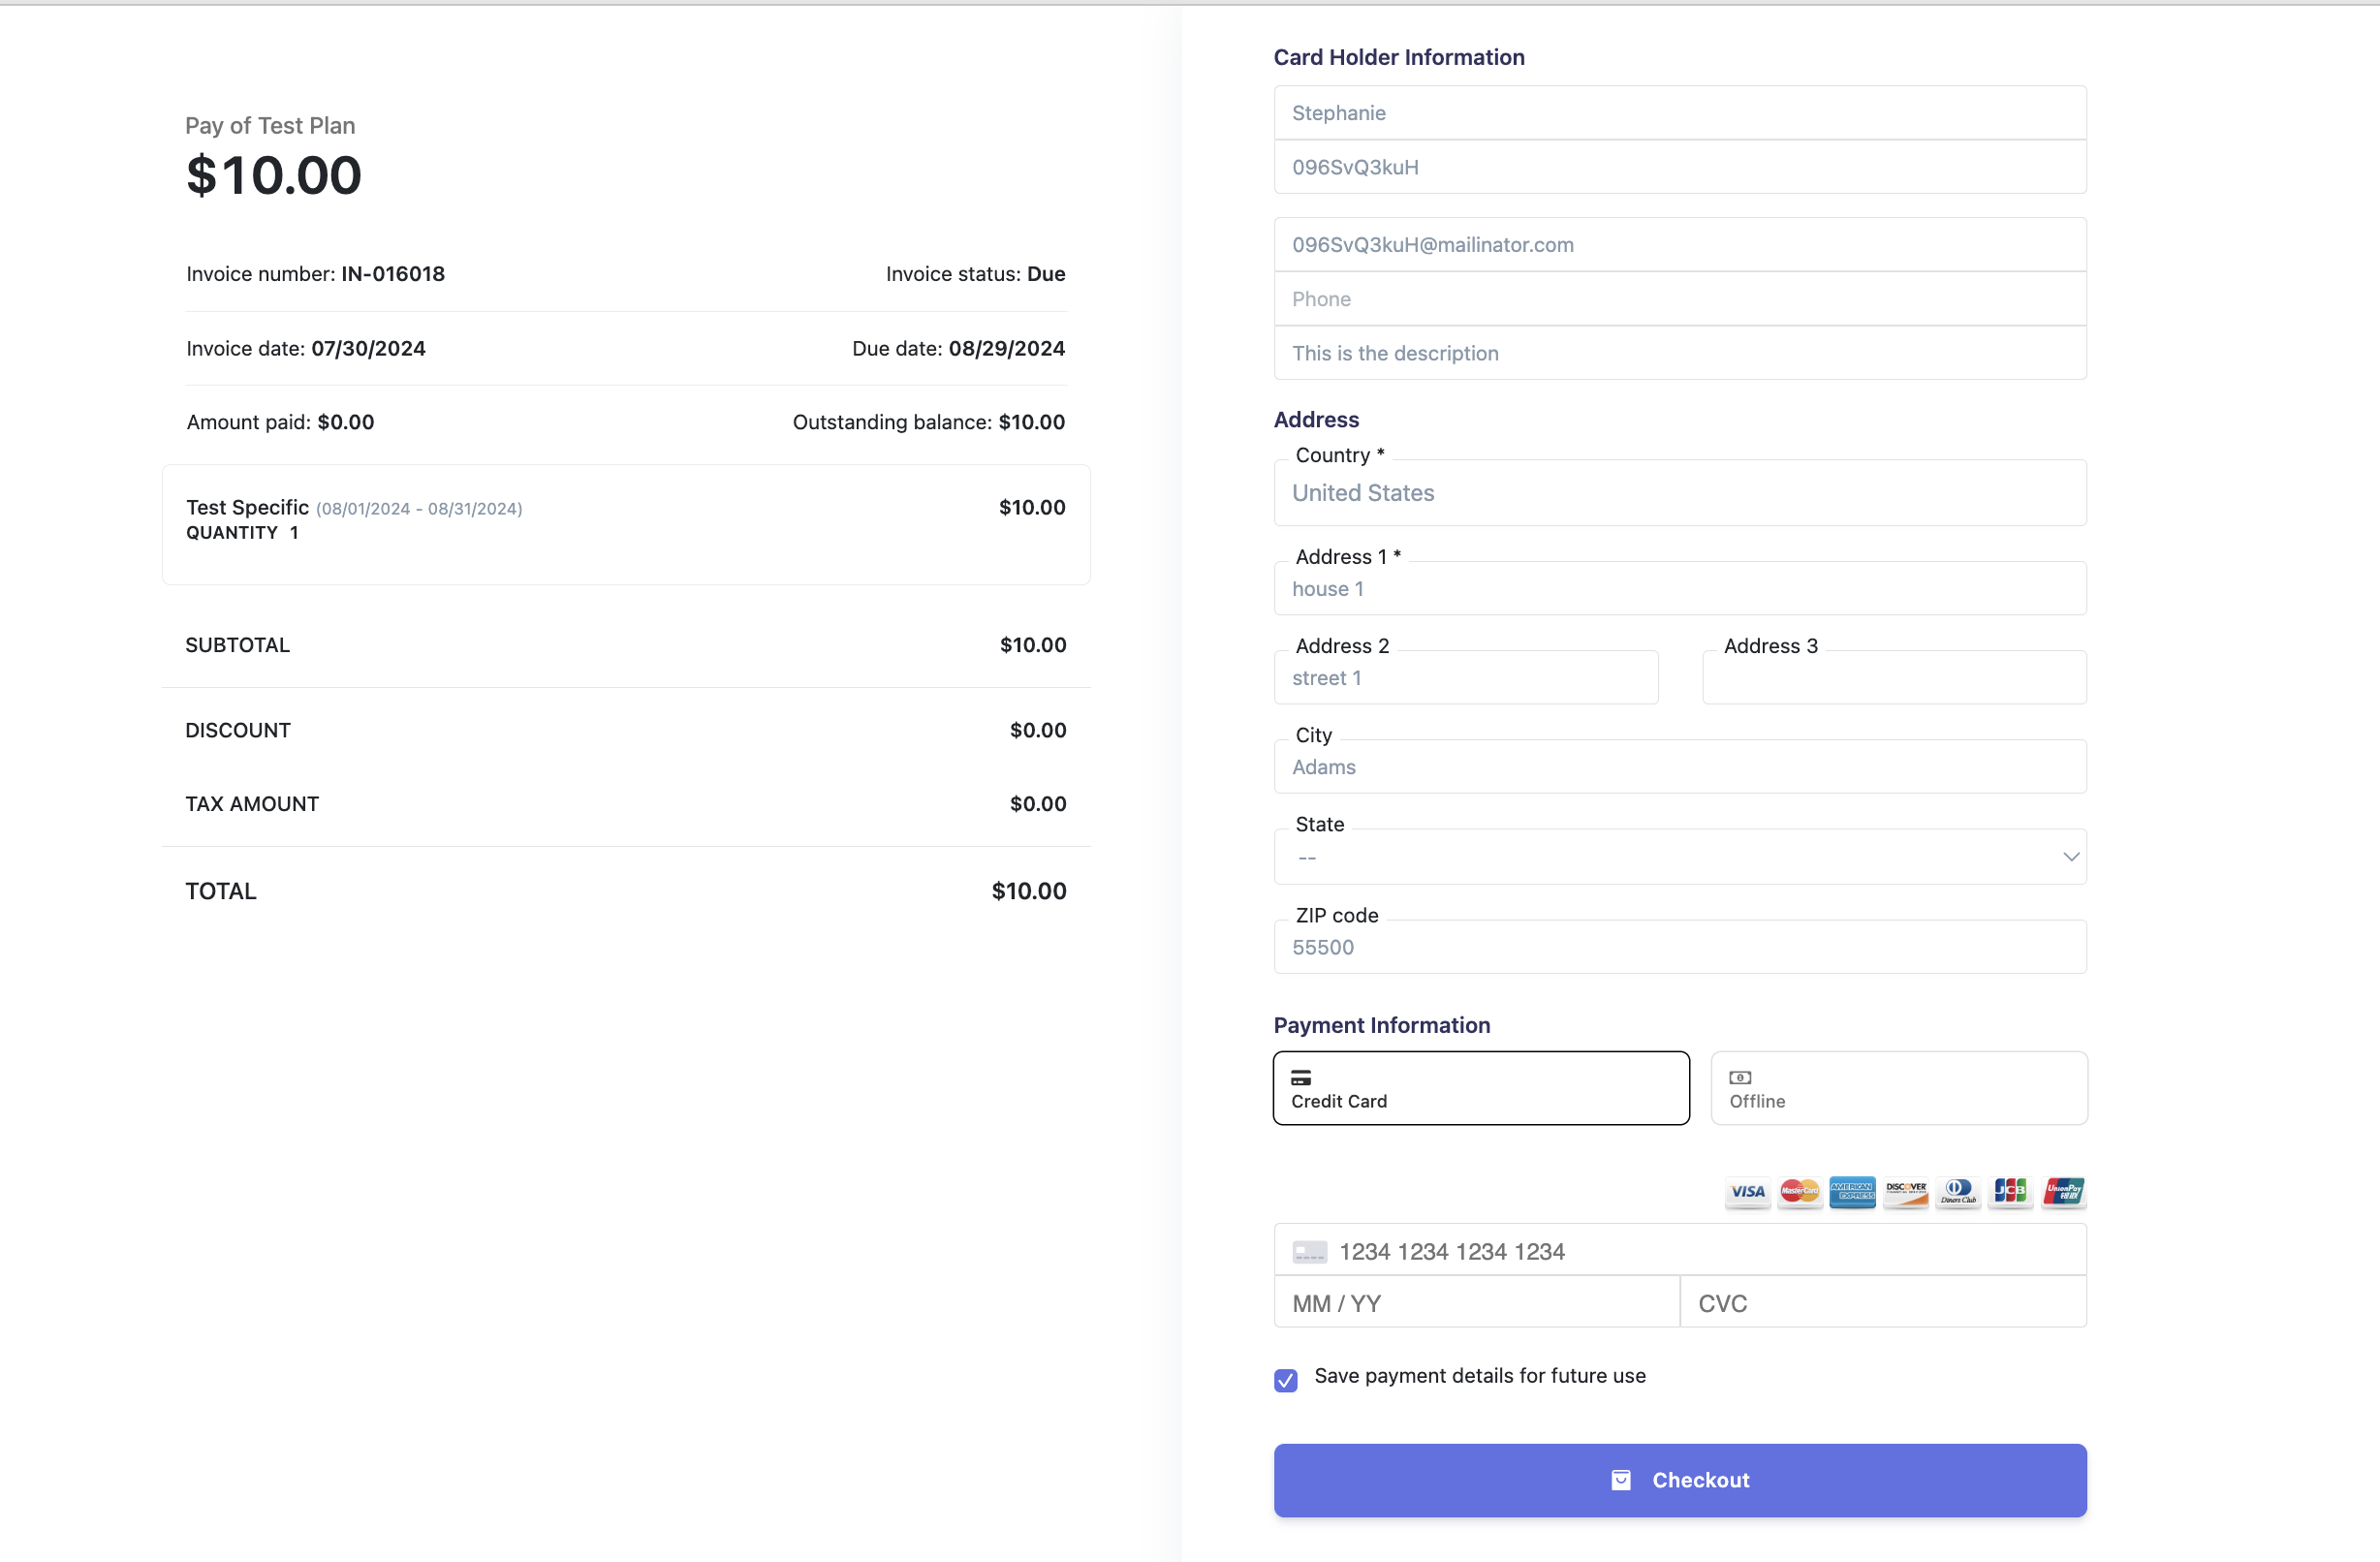Click the City field with Adams
Viewport: 2380px width, 1562px height.
click(1680, 767)
